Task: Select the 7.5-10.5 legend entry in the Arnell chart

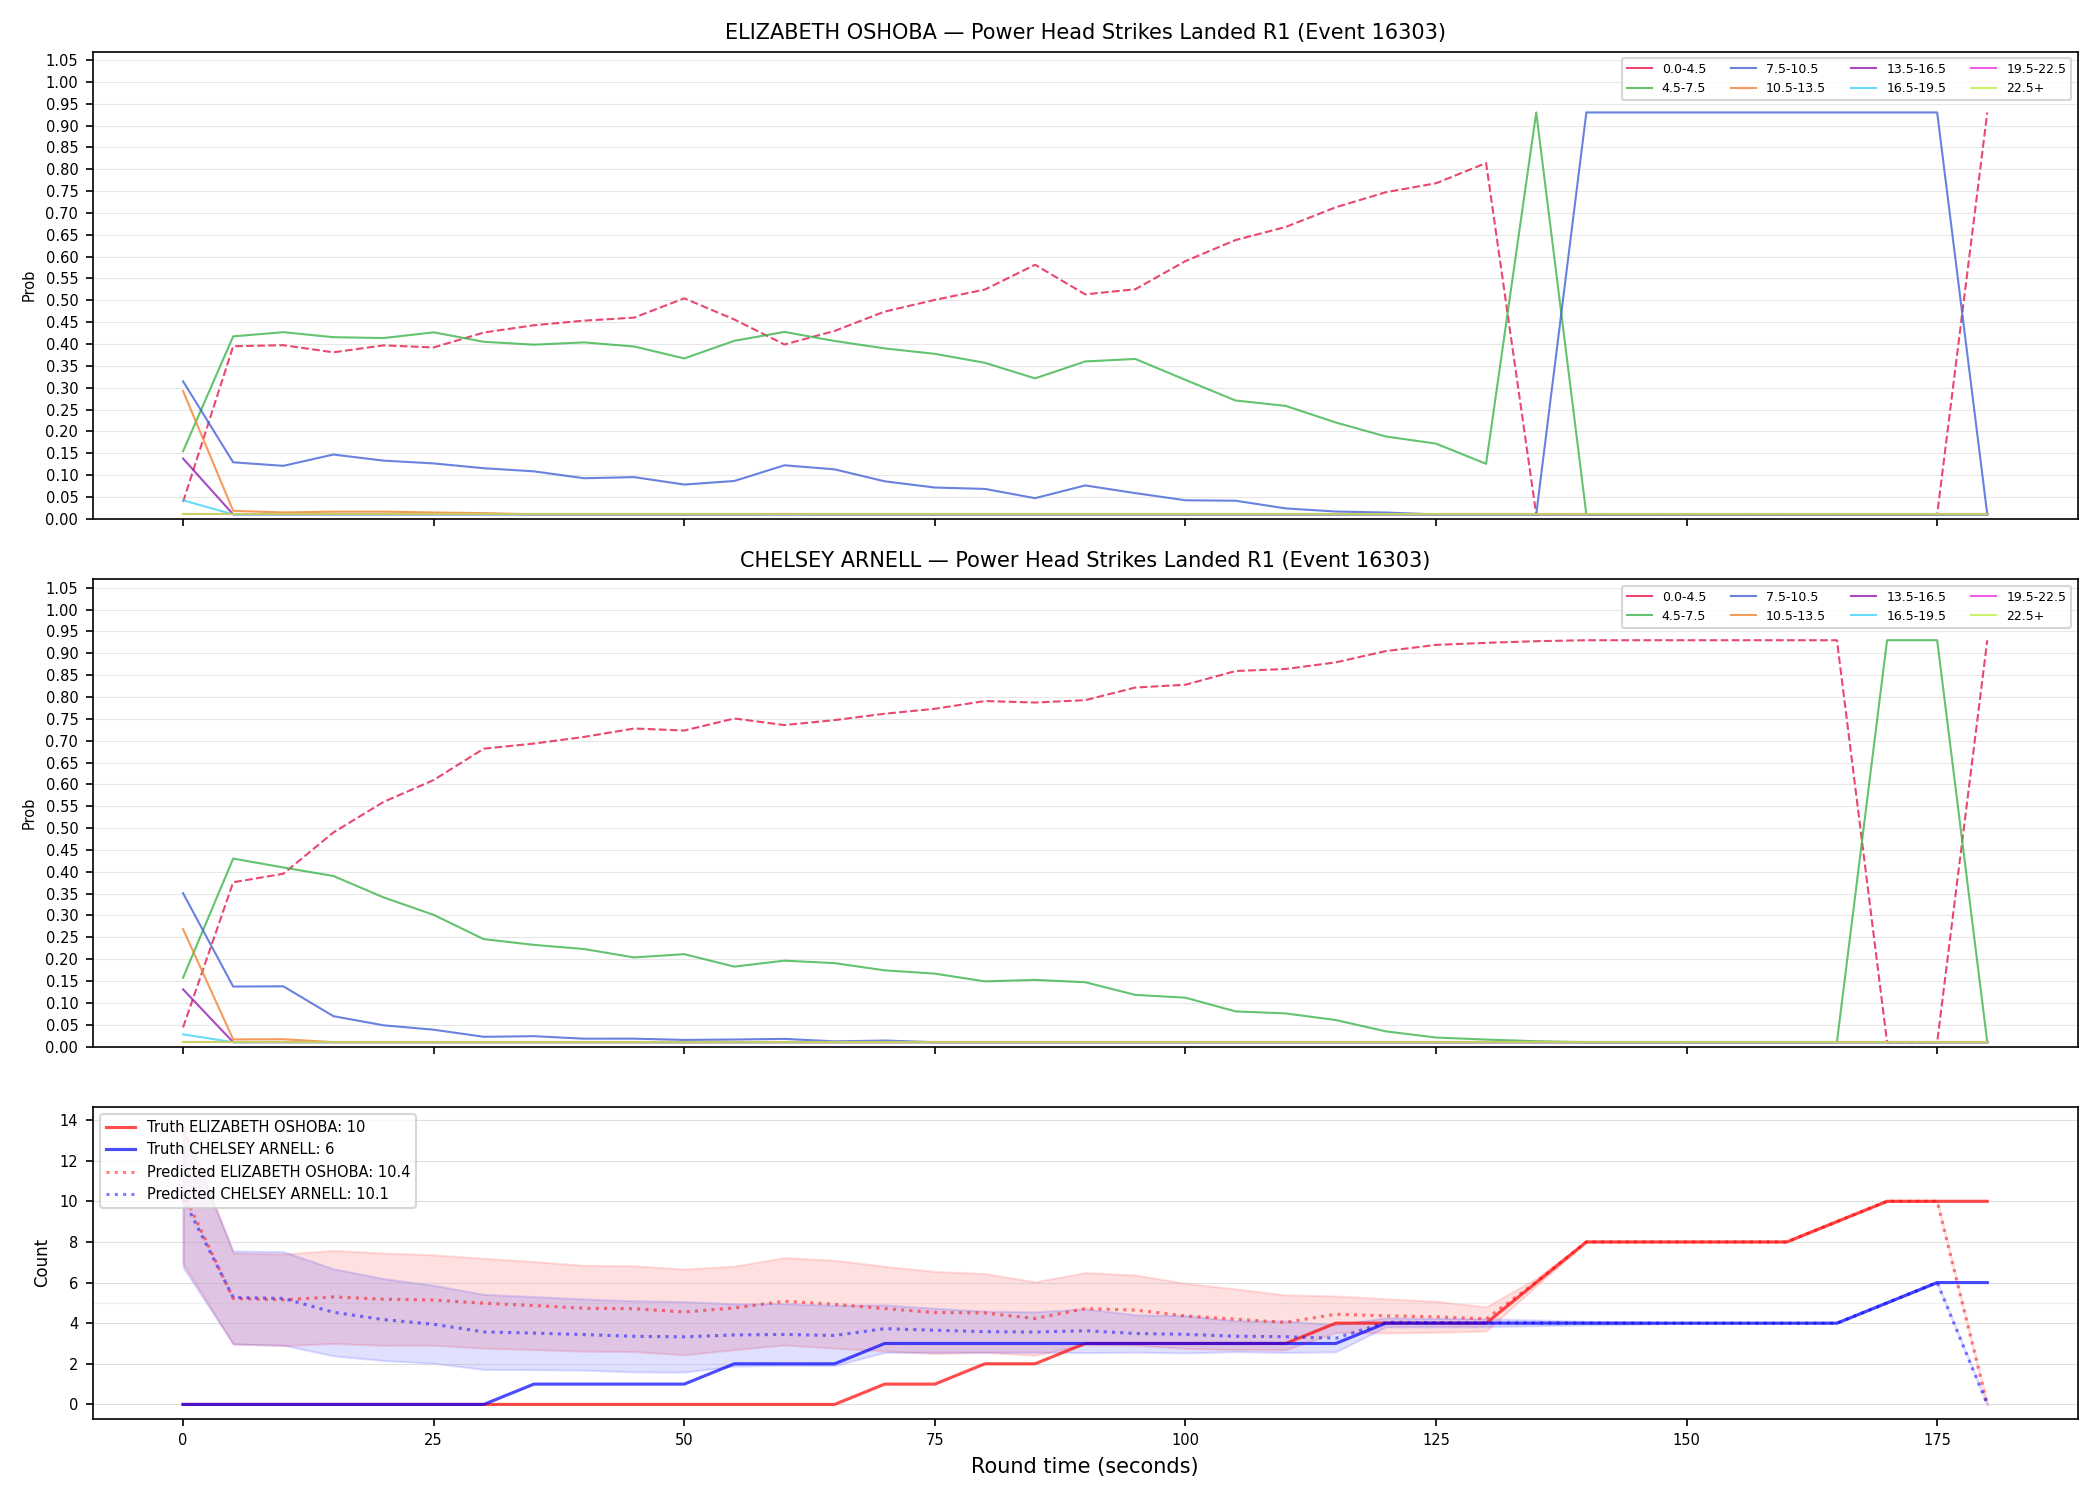Action: 1774,597
